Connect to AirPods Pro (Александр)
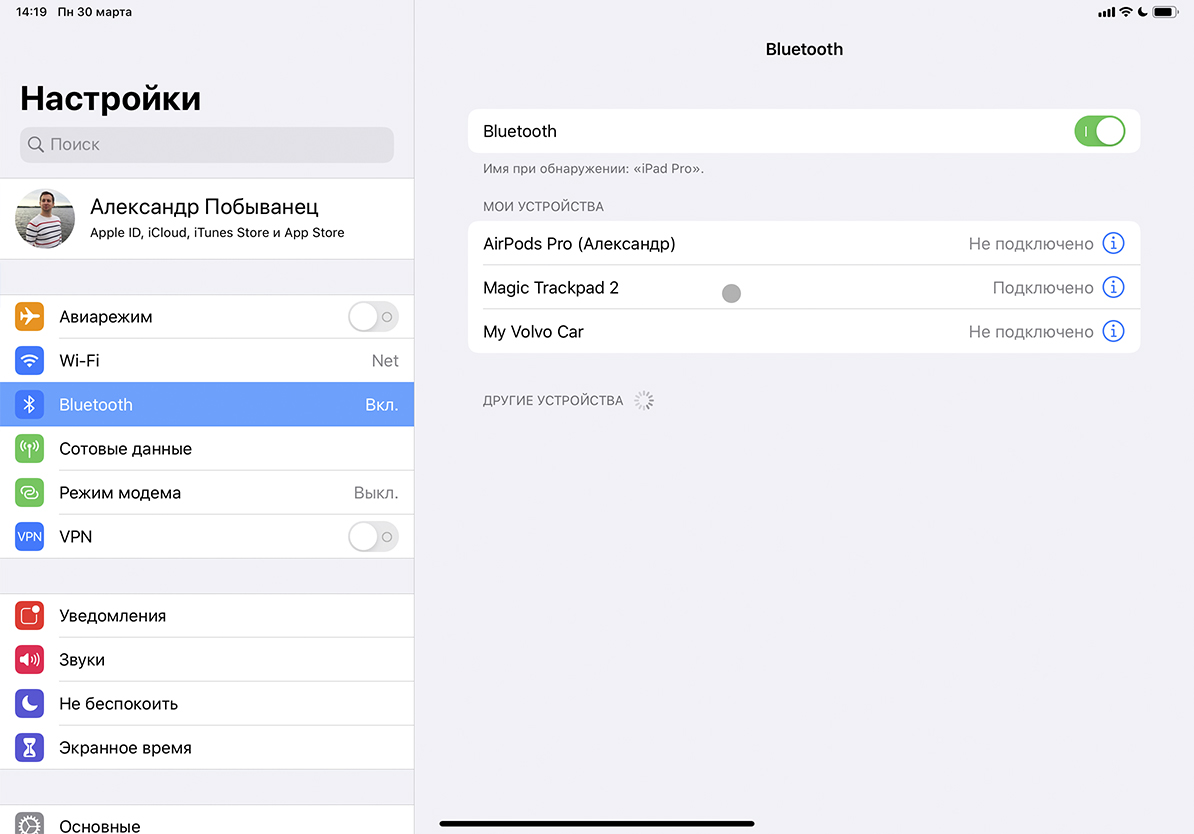Viewport: 1194px width, 834px height. pyautogui.click(x=804, y=243)
